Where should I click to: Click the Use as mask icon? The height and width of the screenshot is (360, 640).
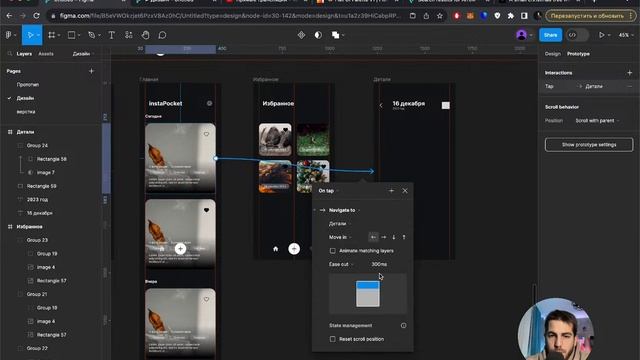click(318, 35)
